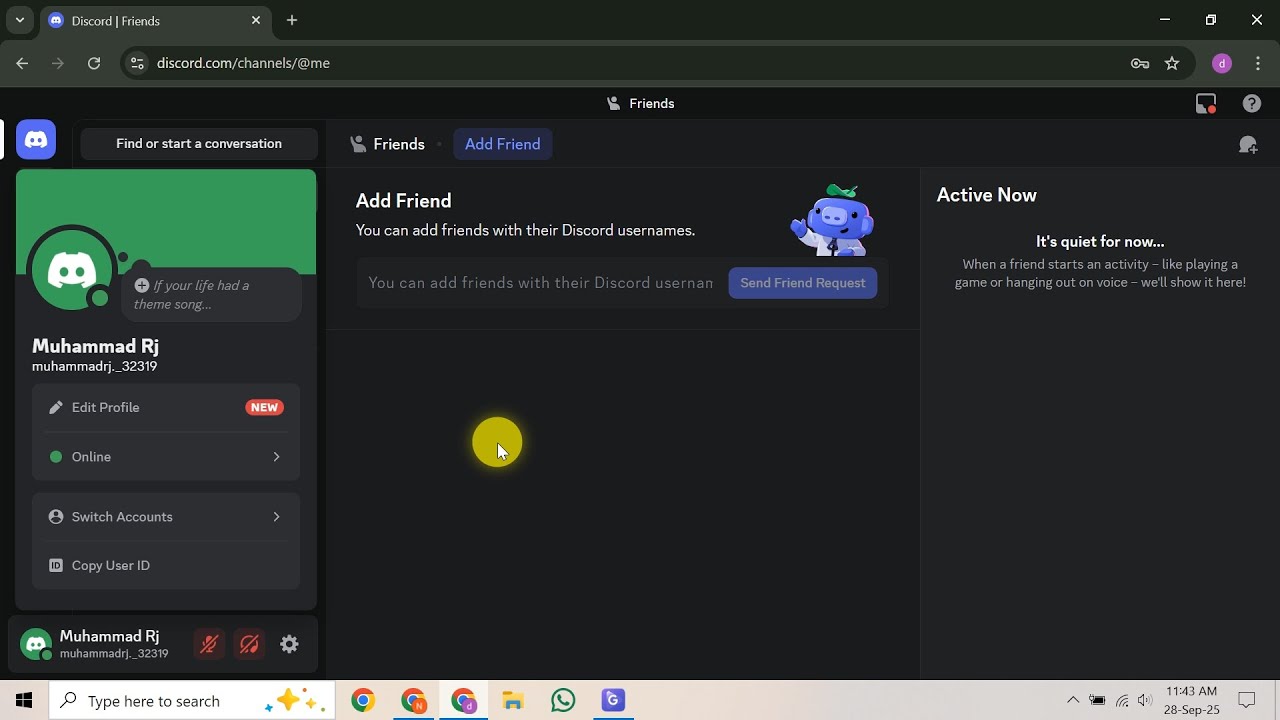Open Chrome three-dot menu
Image resolution: width=1280 pixels, height=720 pixels.
point(1258,63)
